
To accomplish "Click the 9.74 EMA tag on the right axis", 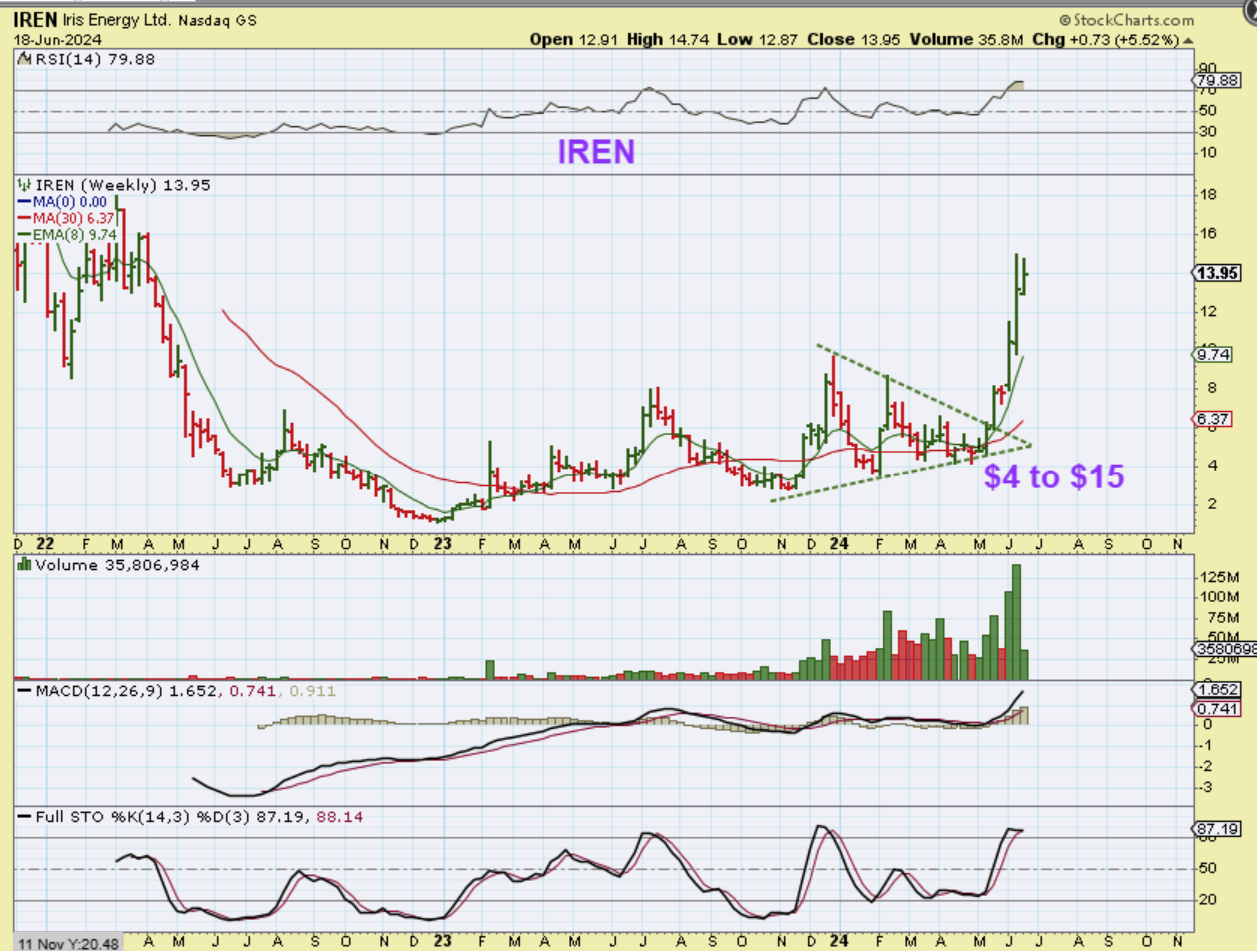I will 1213,354.
